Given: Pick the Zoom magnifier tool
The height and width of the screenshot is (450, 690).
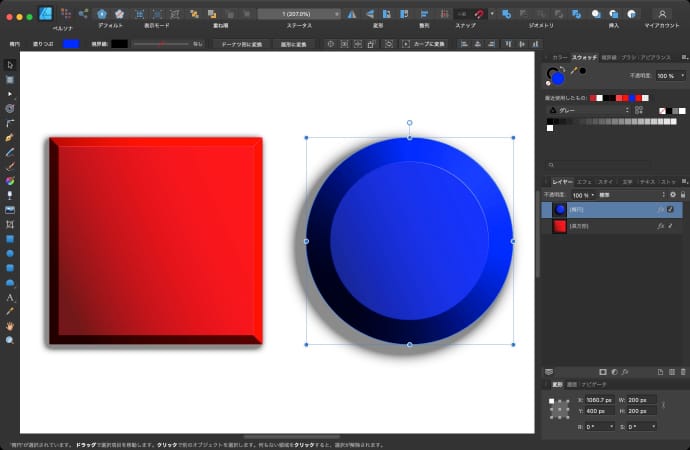Looking at the screenshot, I should 10,340.
